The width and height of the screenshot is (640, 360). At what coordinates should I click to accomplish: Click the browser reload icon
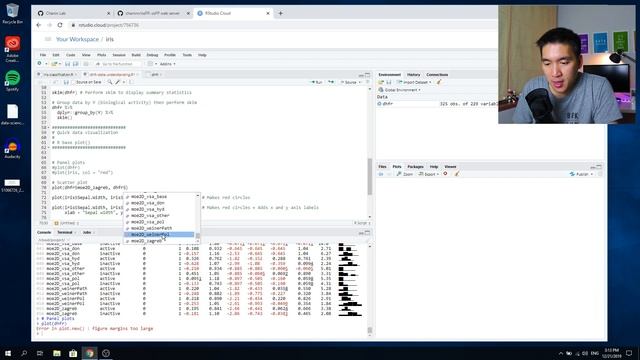[x=60, y=25]
